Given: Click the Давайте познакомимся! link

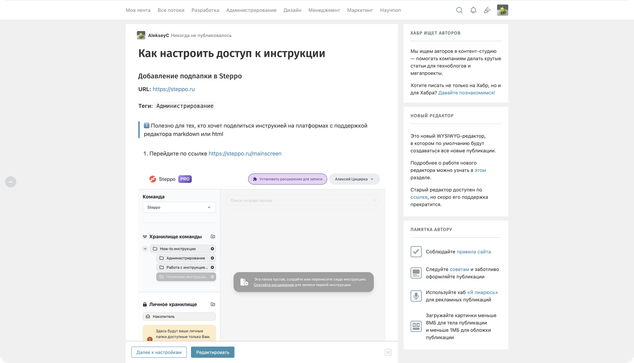Looking at the screenshot, I should click(x=467, y=93).
